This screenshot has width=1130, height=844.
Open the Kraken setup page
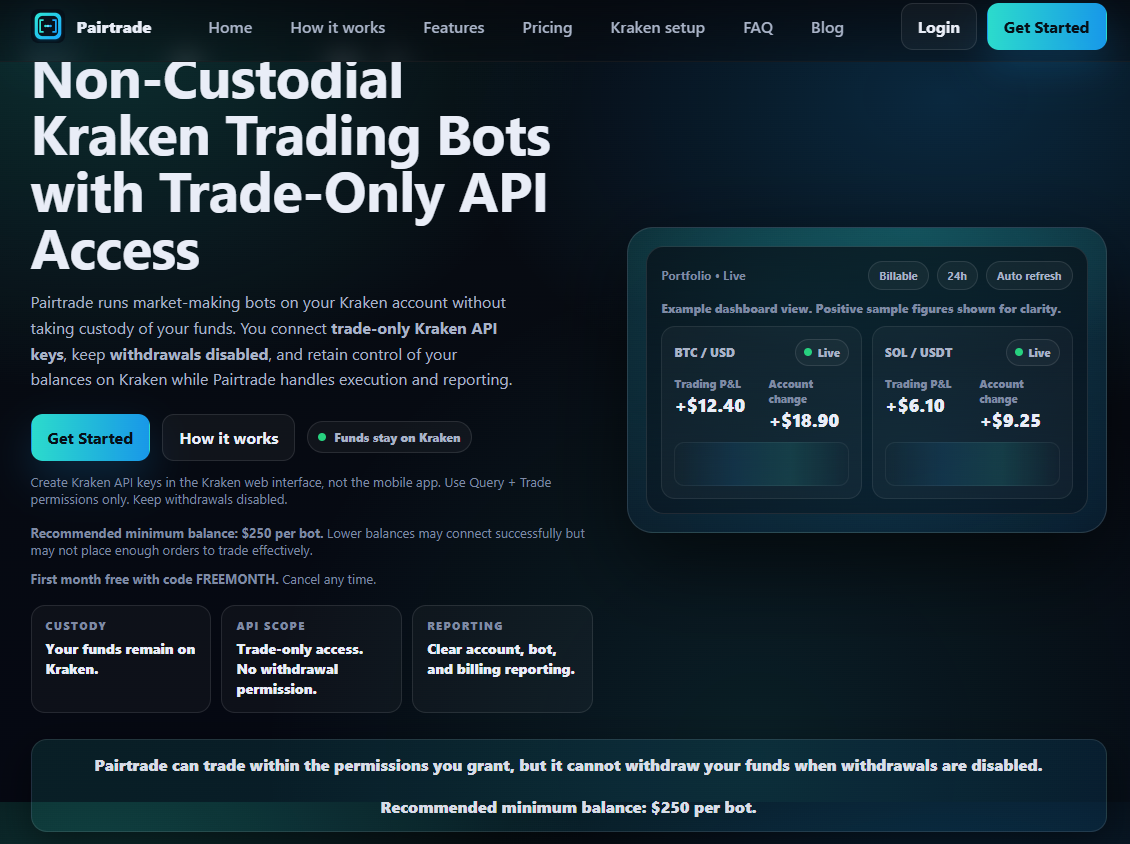tap(657, 27)
